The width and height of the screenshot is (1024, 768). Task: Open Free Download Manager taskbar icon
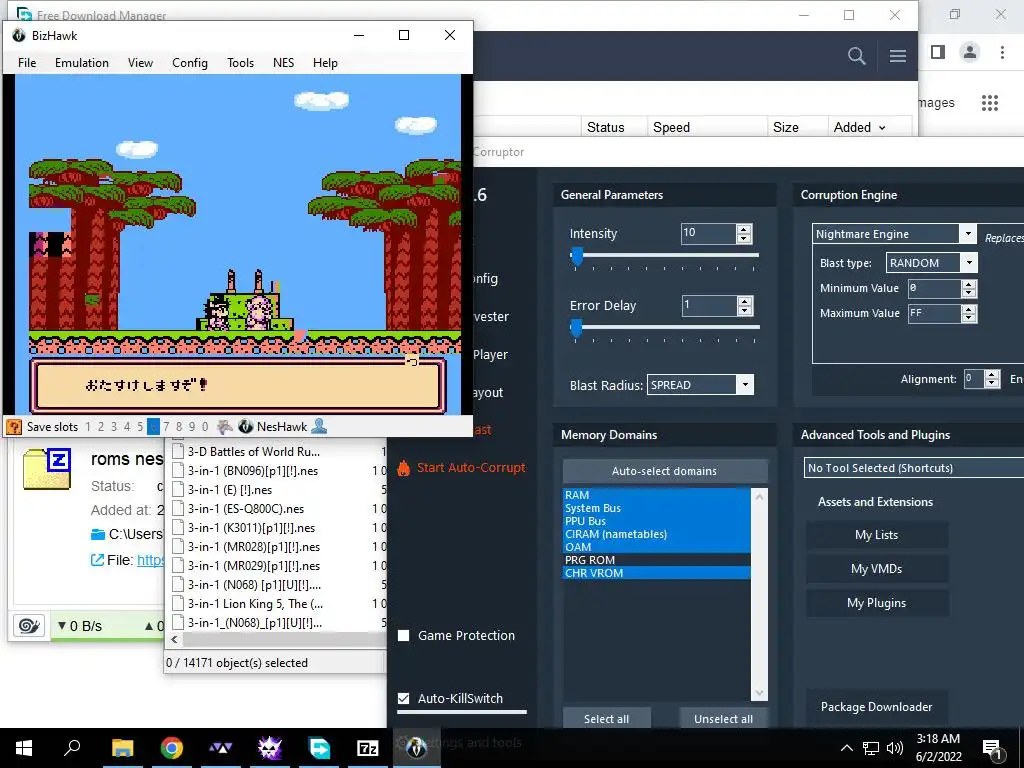click(319, 748)
